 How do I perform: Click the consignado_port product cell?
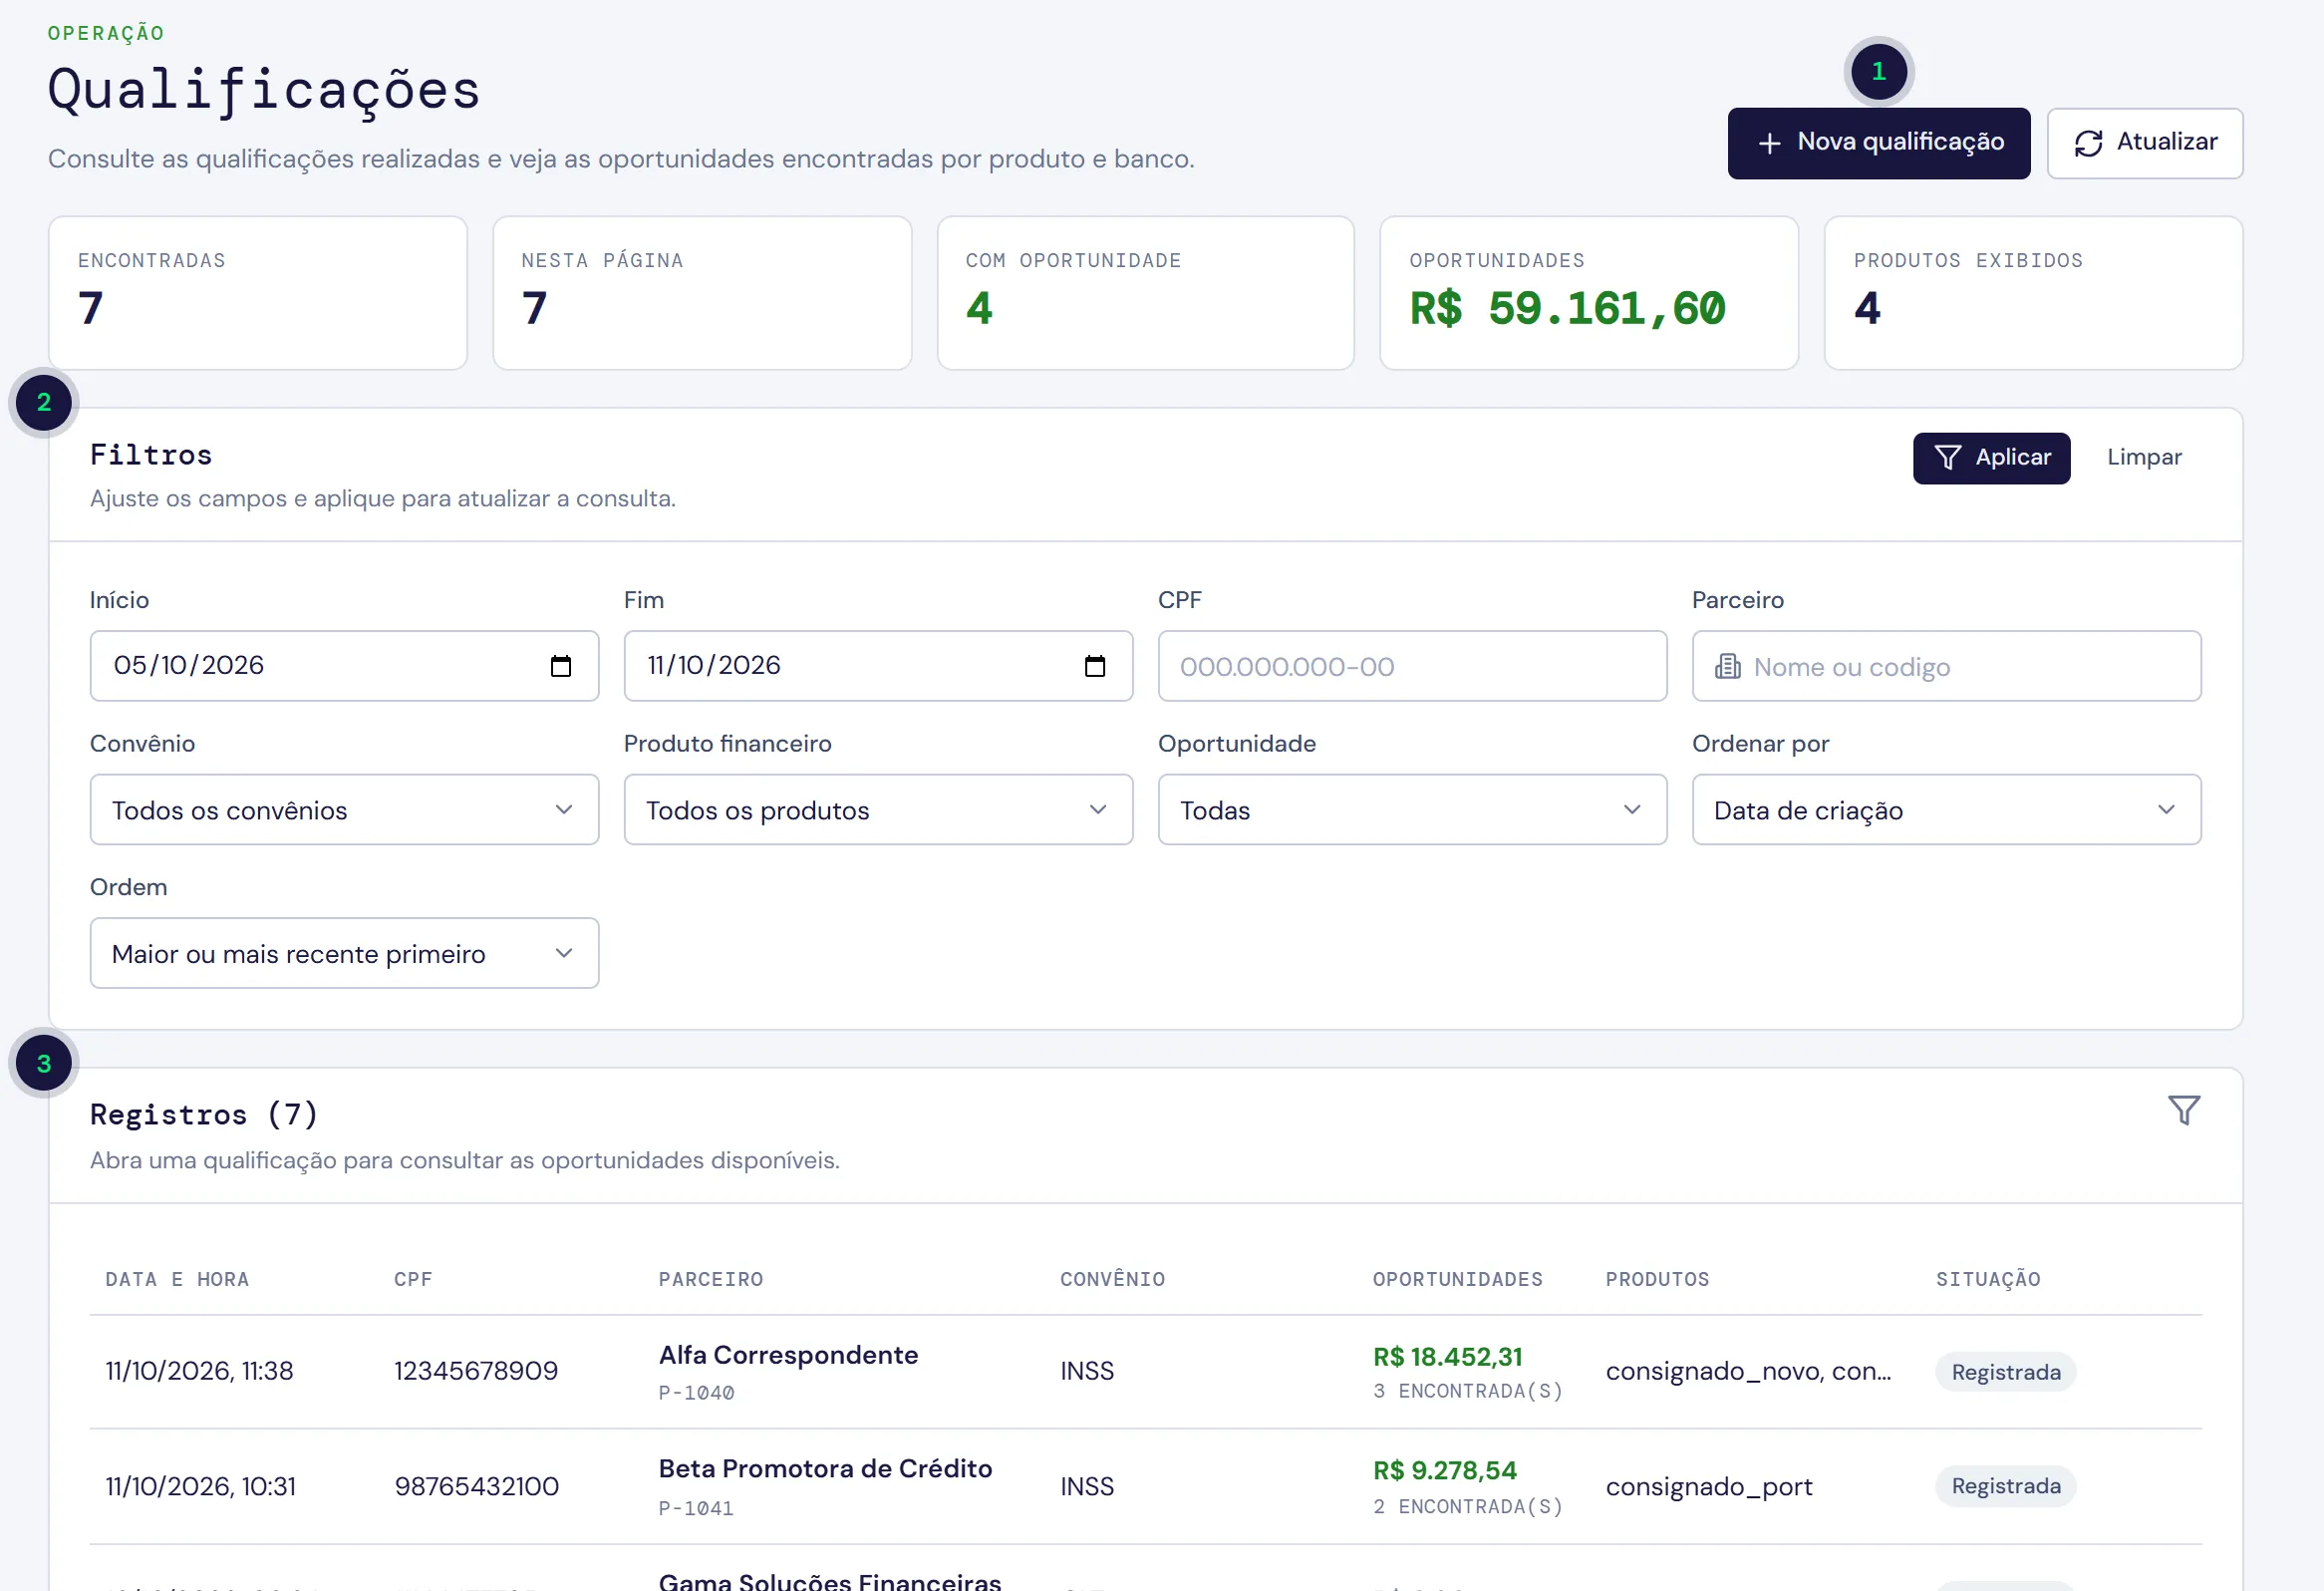1708,1487
